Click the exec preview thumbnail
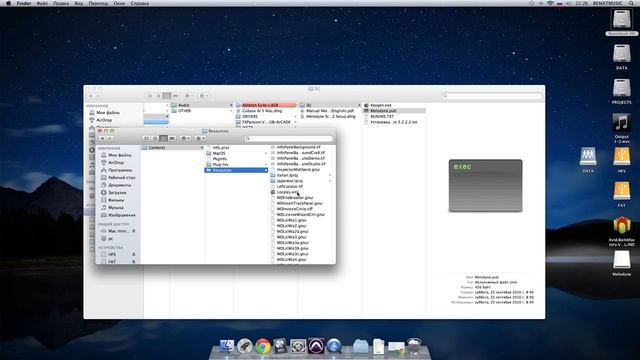 485,186
